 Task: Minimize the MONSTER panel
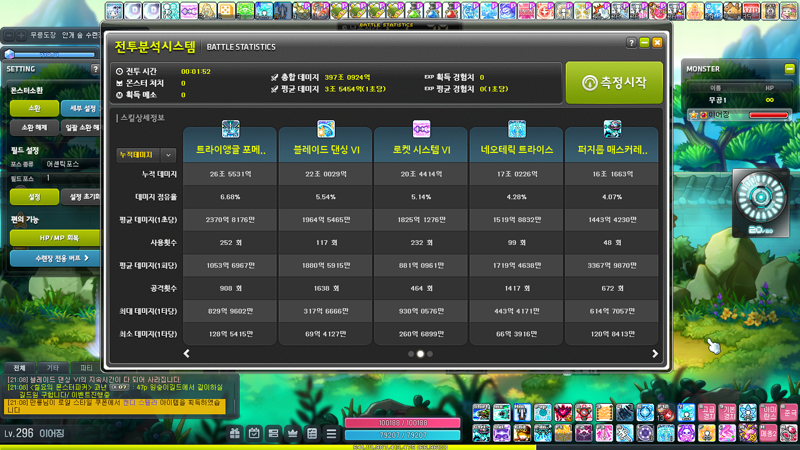point(789,68)
